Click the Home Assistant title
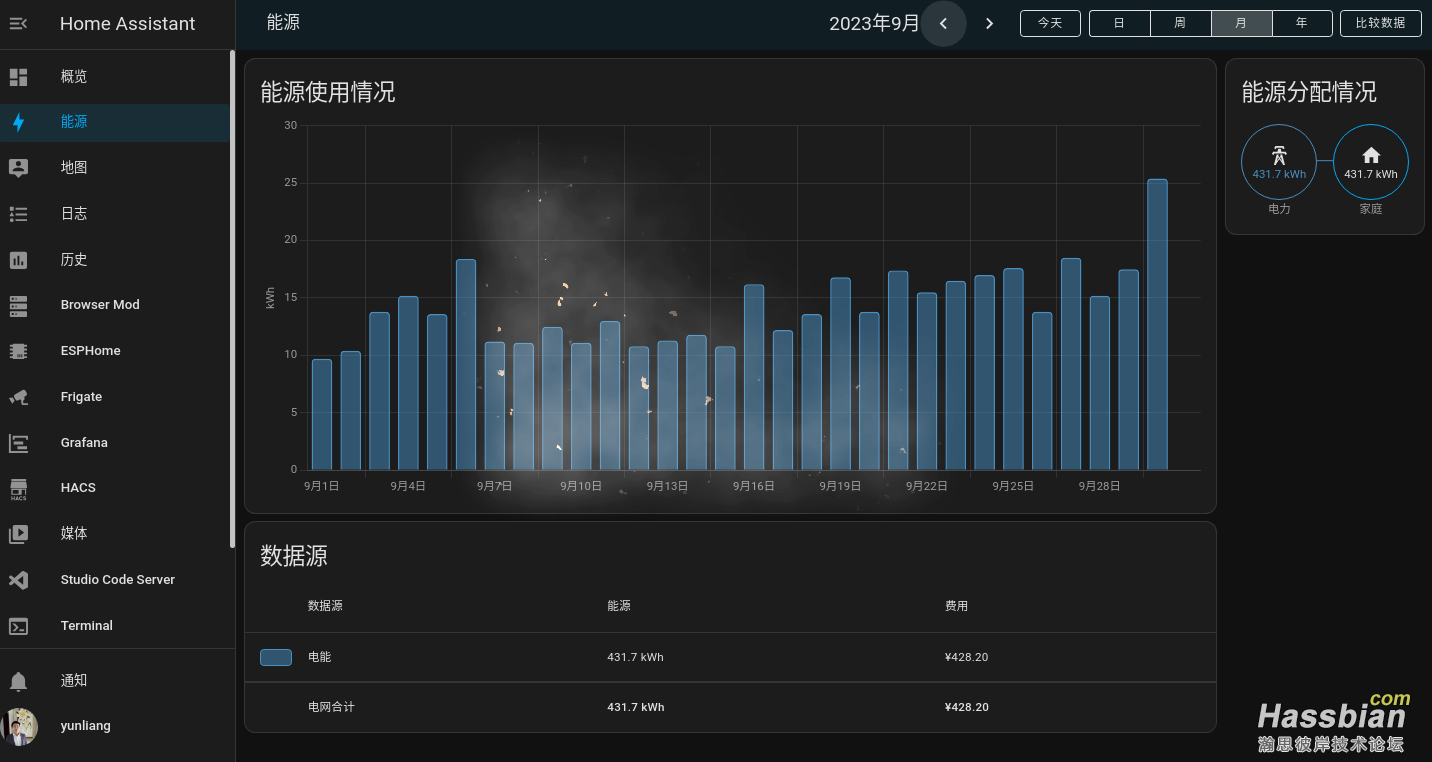1432x762 pixels. (x=127, y=24)
